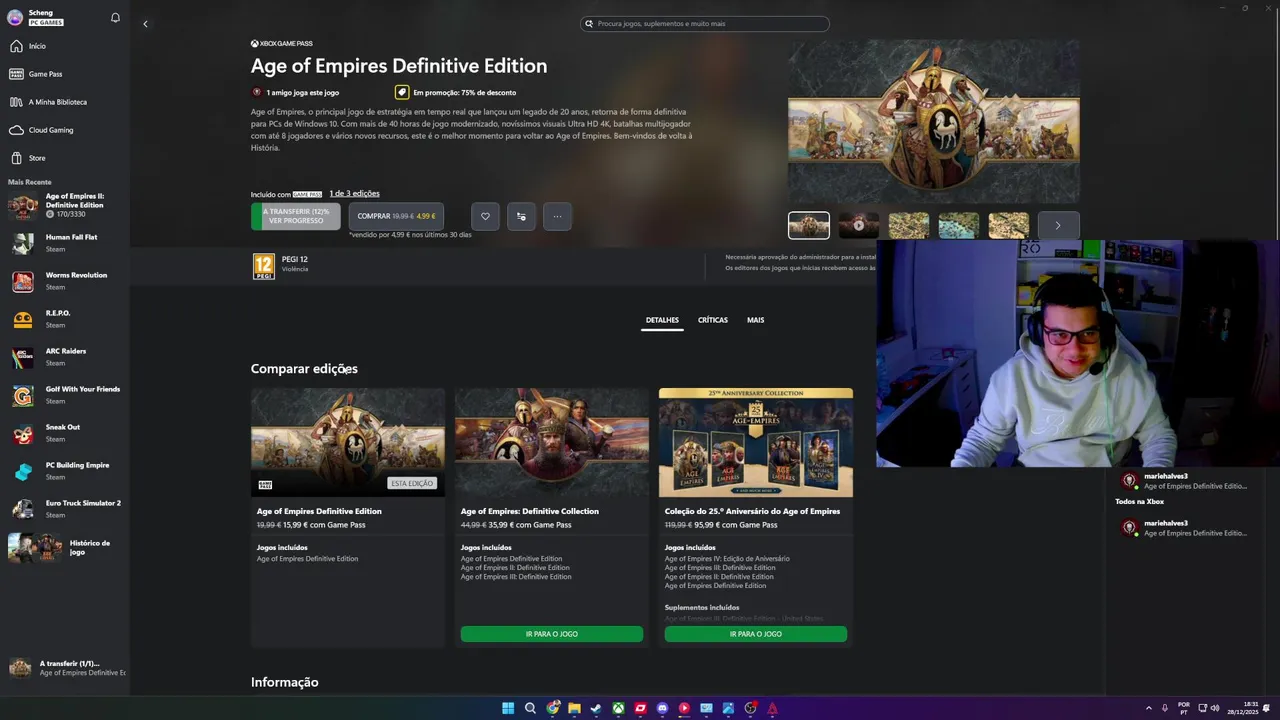Viewport: 1280px width, 720px height.
Task: Switch to the Mais tab
Action: [755, 320]
